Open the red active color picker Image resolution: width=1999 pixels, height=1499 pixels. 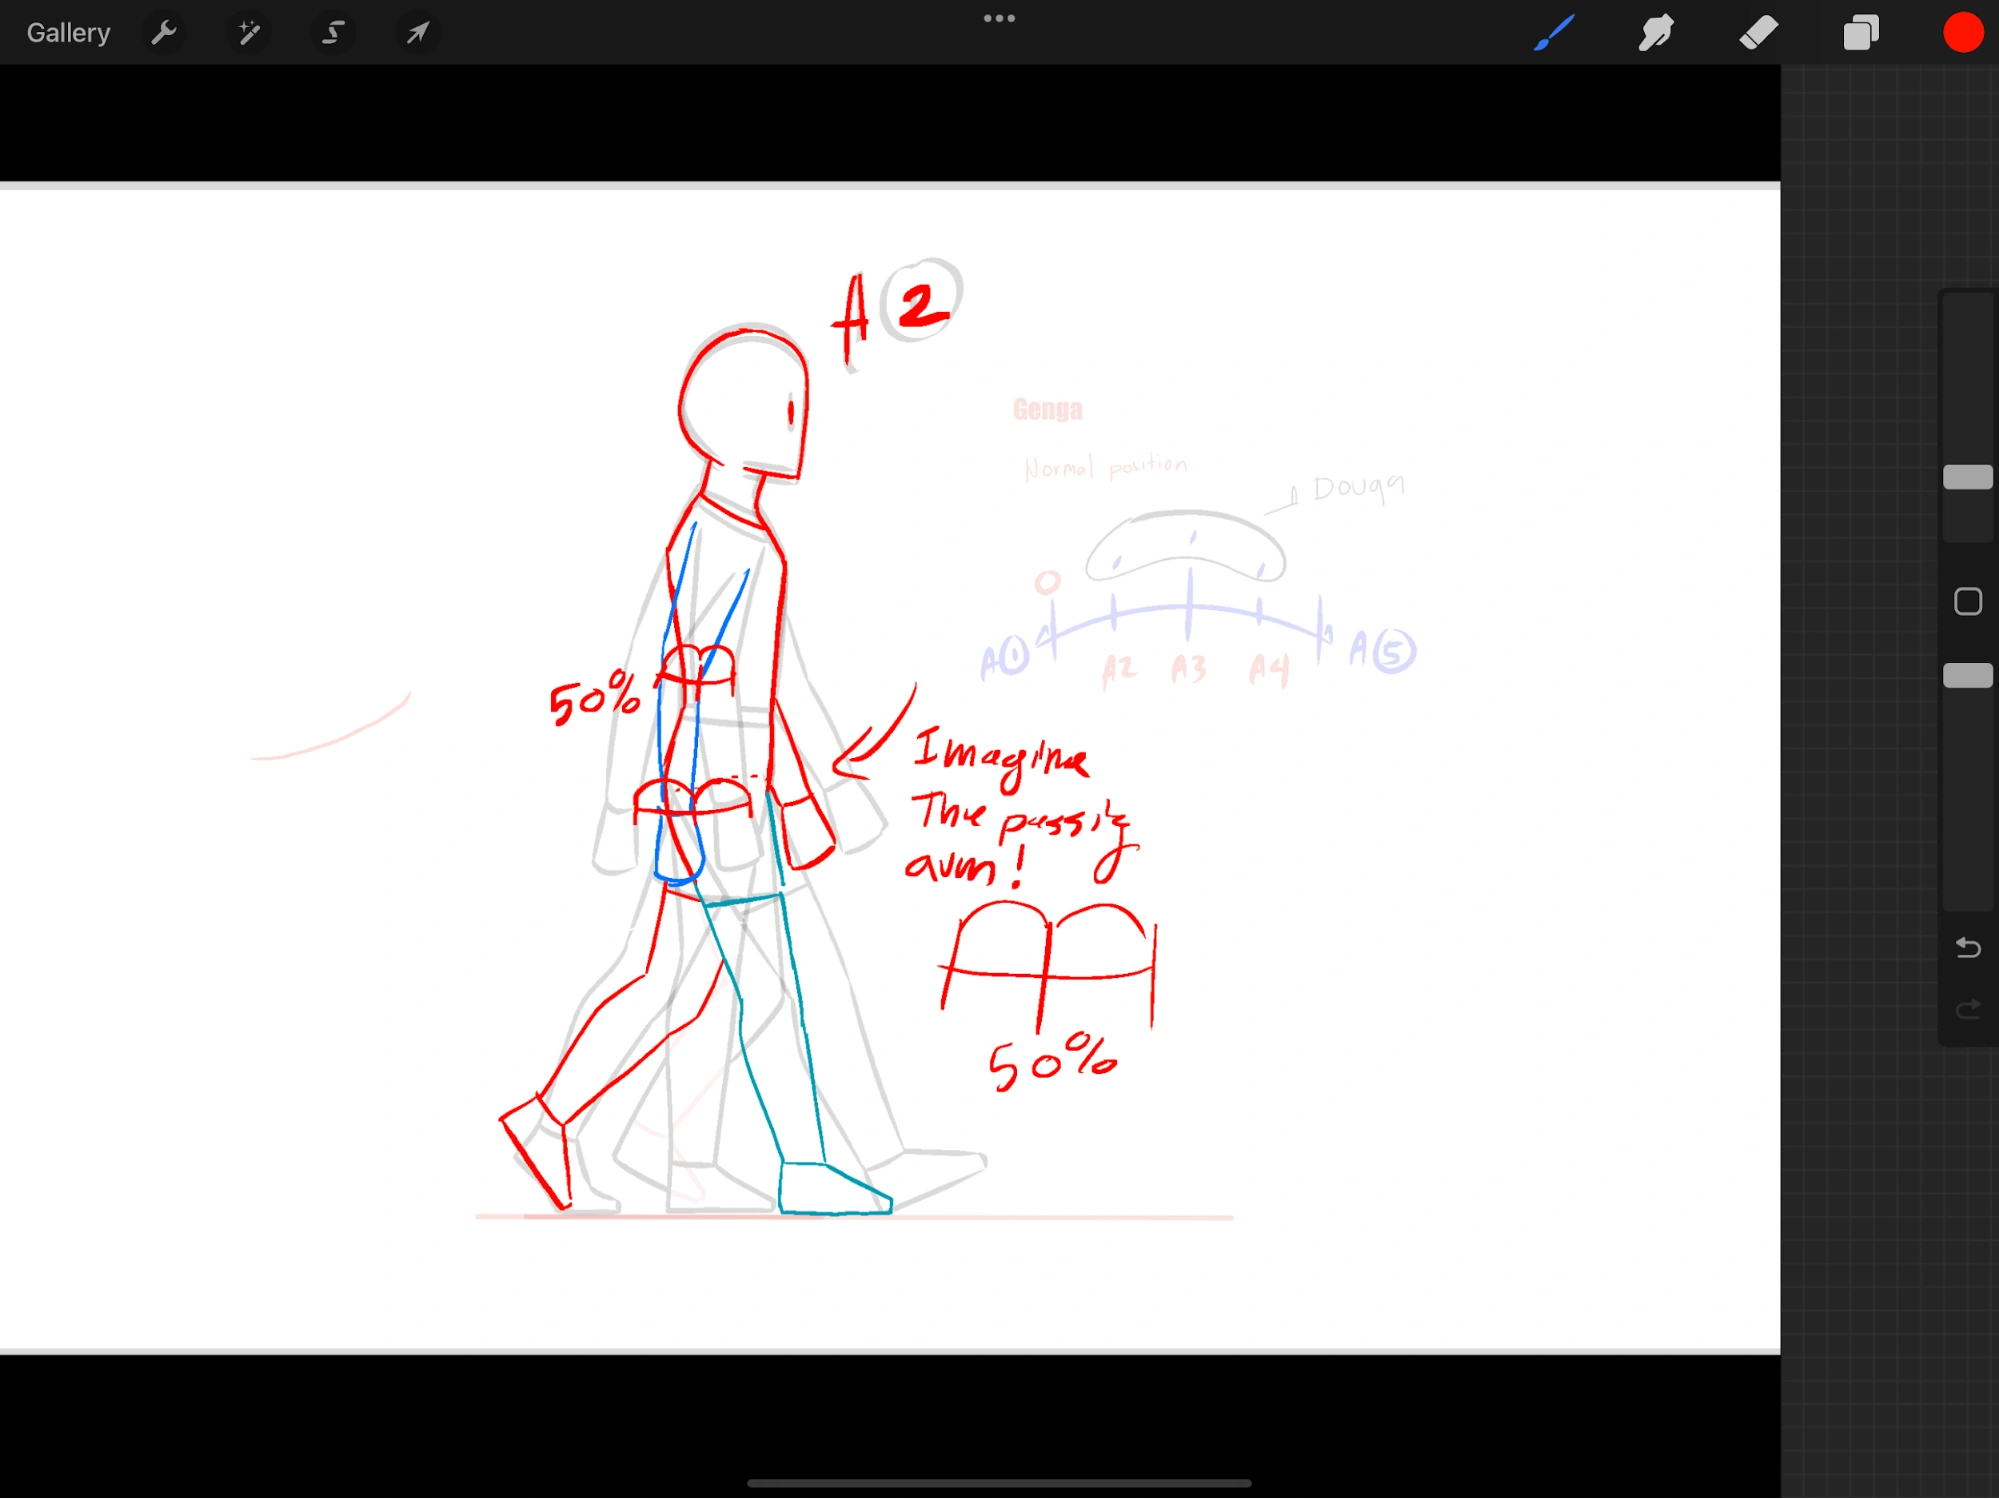(x=1962, y=33)
